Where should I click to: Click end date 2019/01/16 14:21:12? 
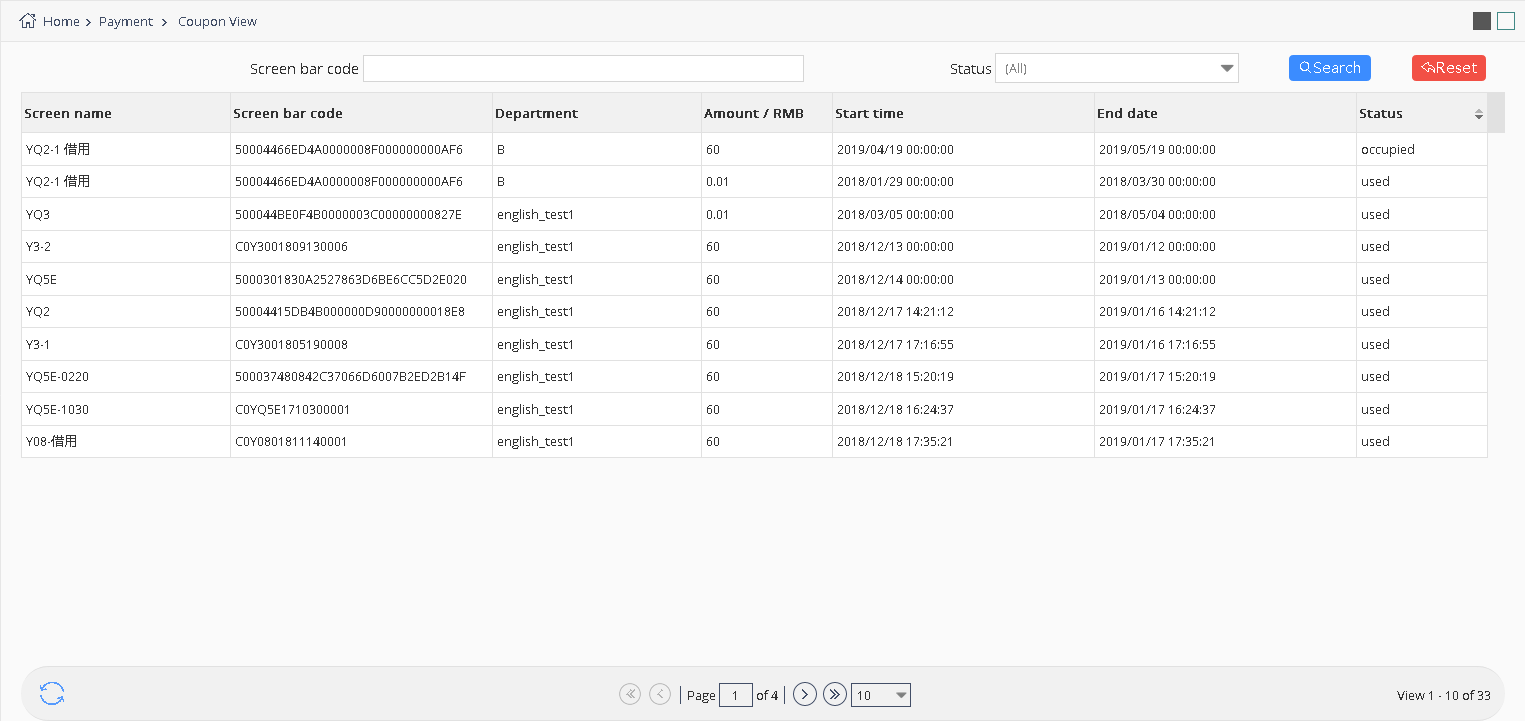coord(1158,312)
